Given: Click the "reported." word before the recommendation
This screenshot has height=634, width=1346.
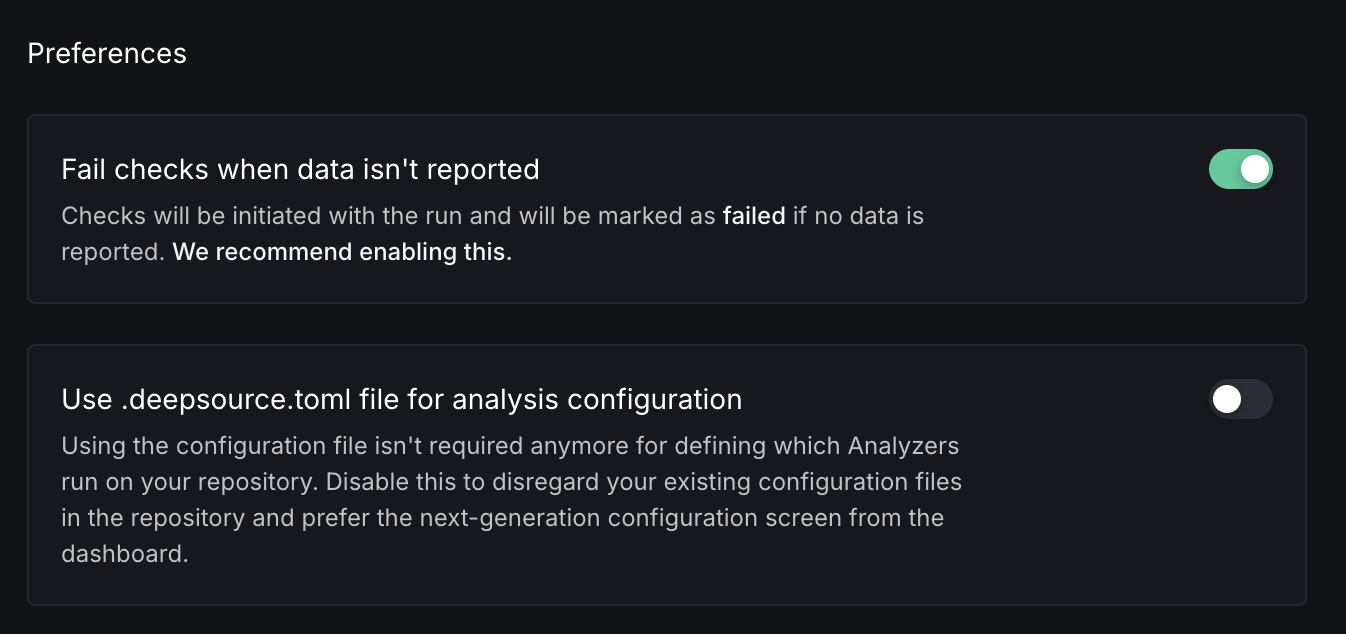Looking at the screenshot, I should pos(112,253).
